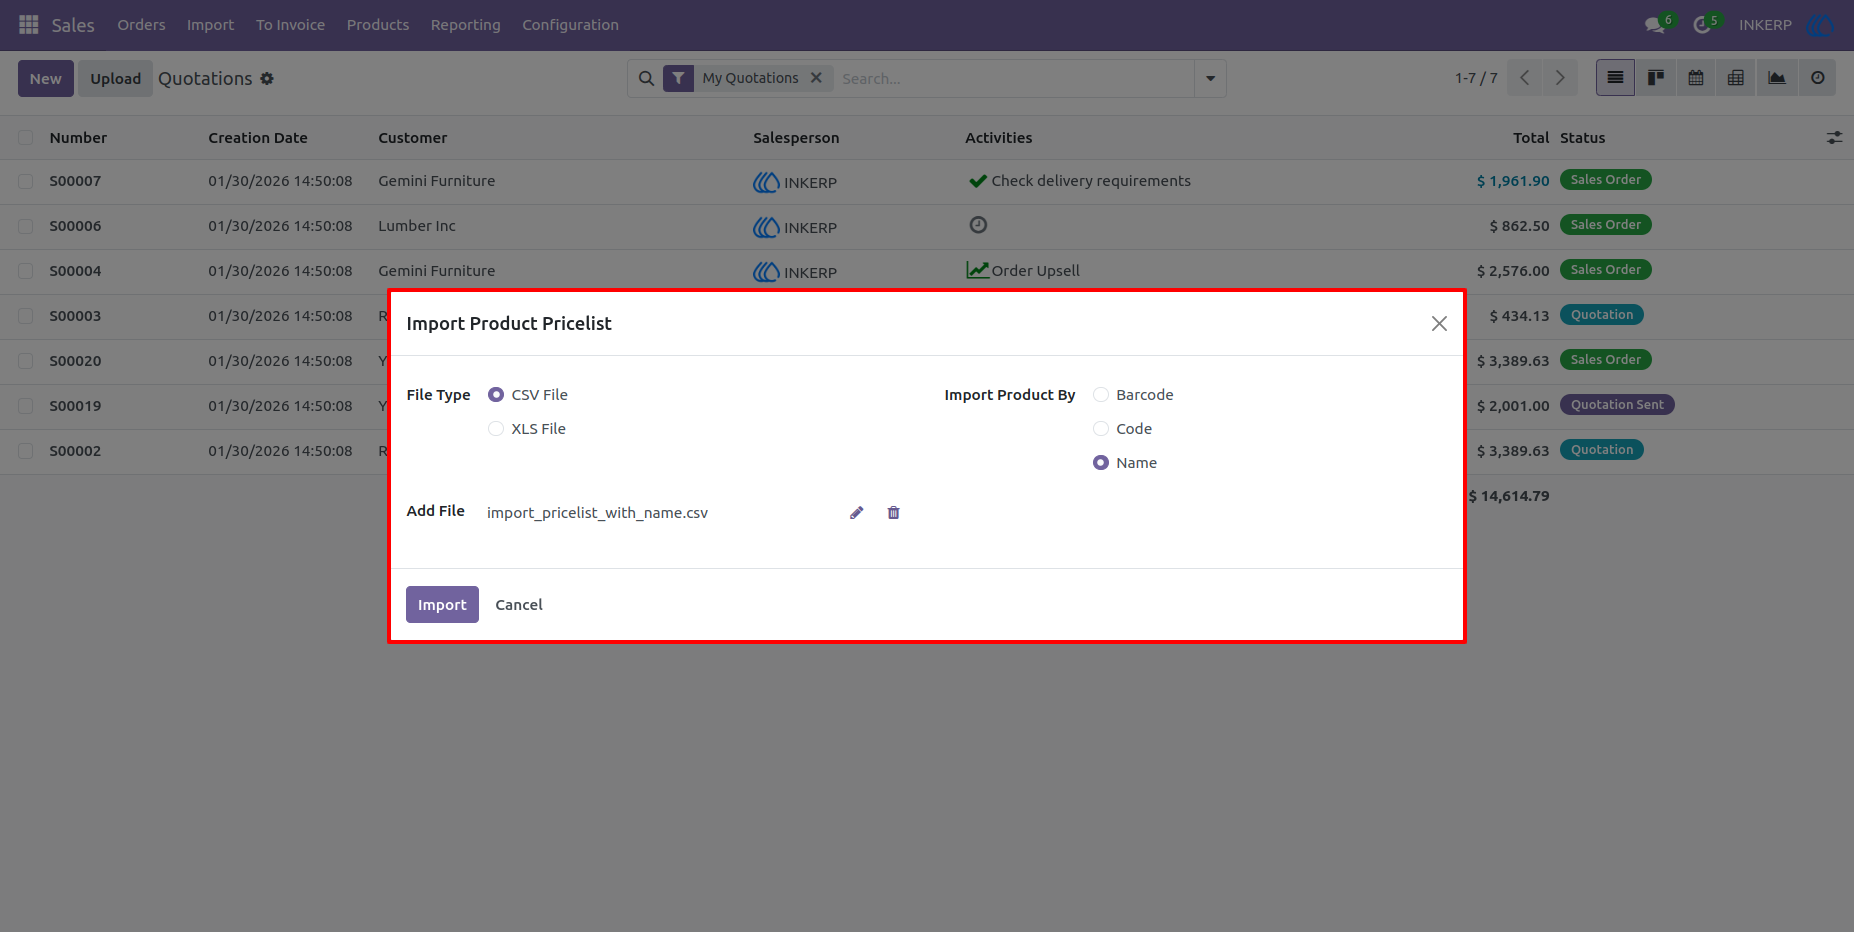Choose Barcode import option

(x=1101, y=395)
